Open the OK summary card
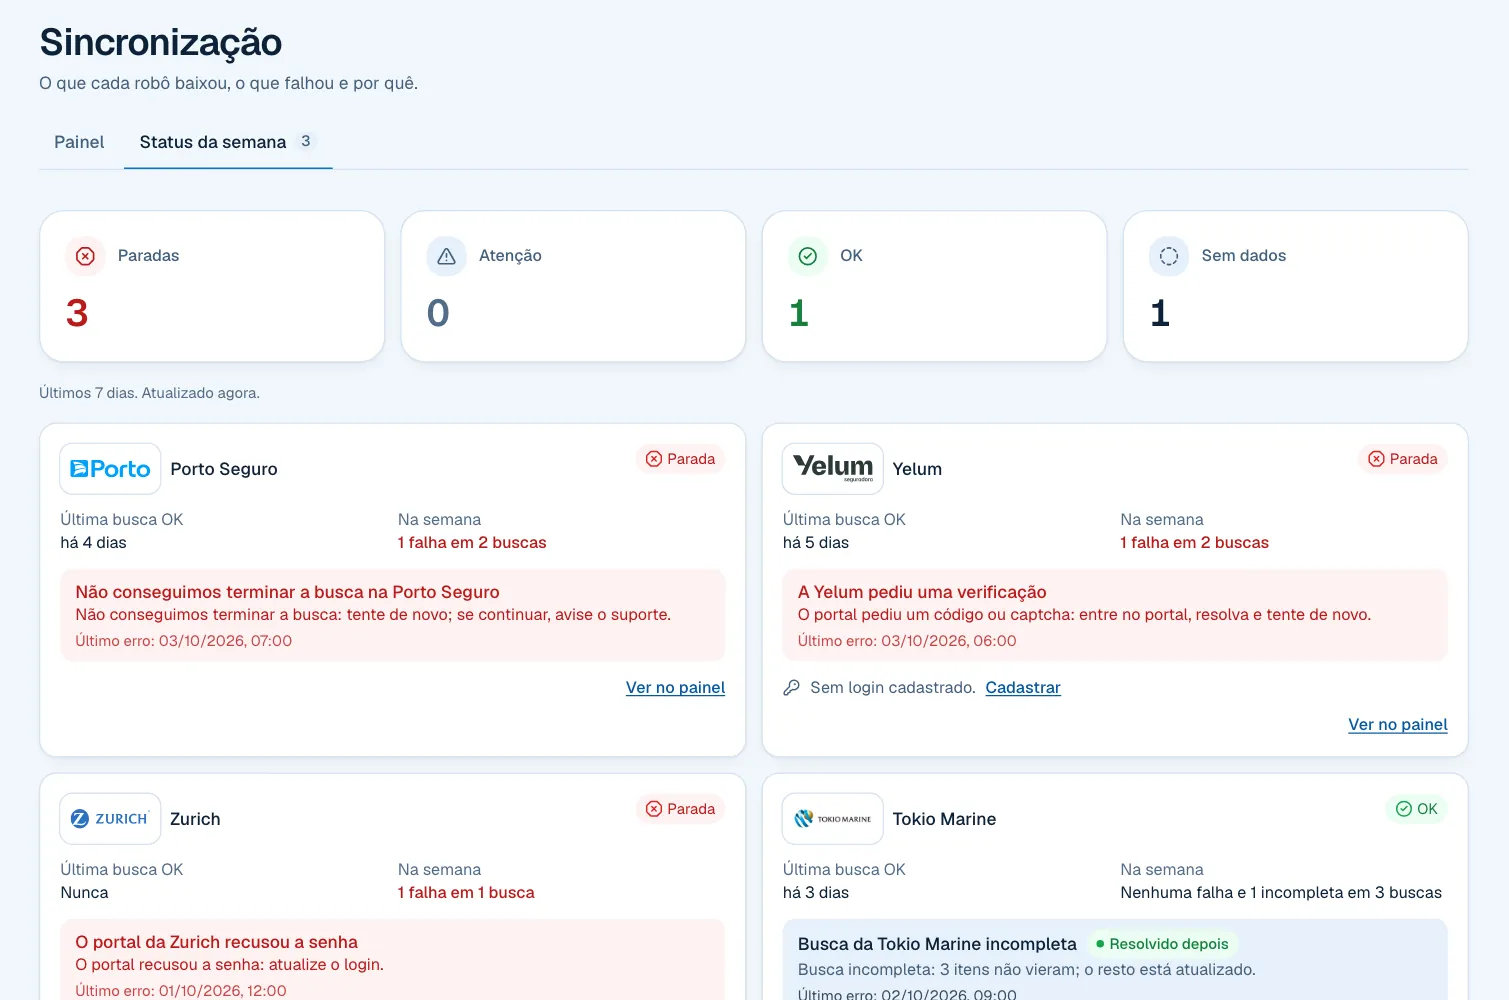The height and width of the screenshot is (1000, 1509). [x=934, y=286]
